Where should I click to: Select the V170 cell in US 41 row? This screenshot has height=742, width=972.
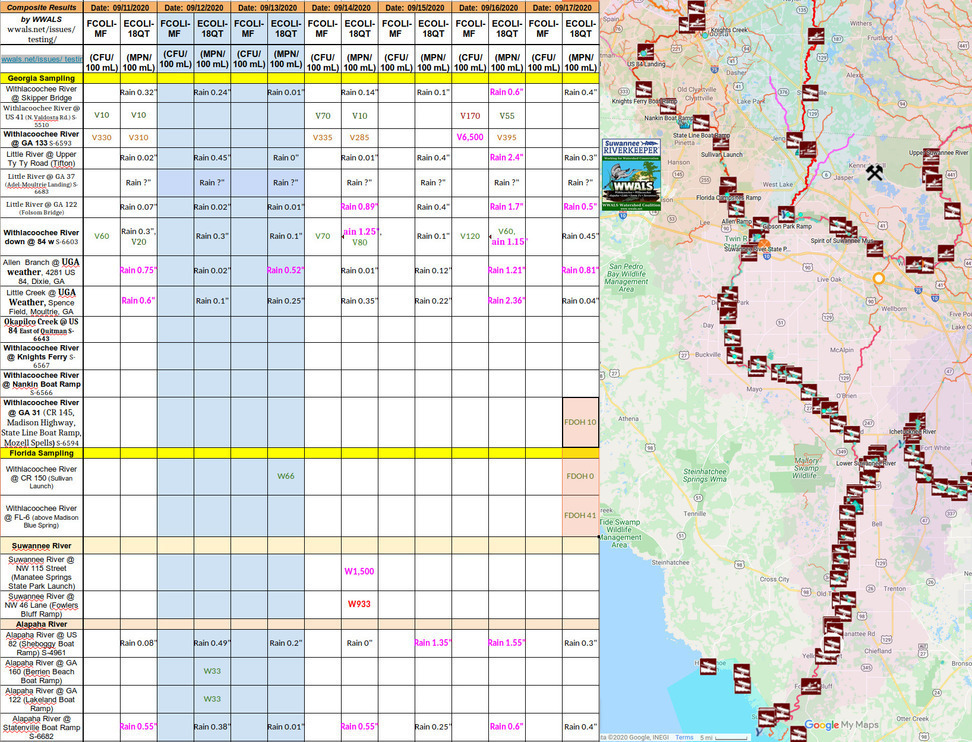[x=470, y=115]
